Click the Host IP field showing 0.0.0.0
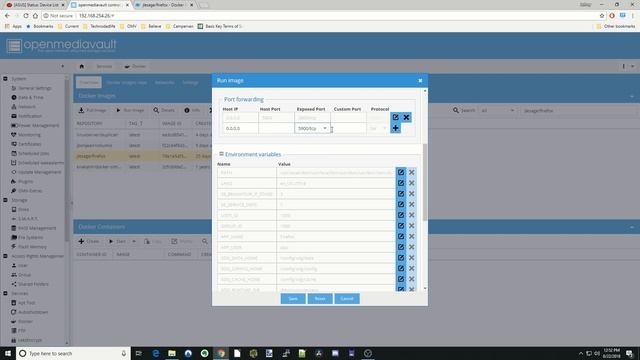Image resolution: width=640 pixels, height=360 pixels. pos(240,128)
